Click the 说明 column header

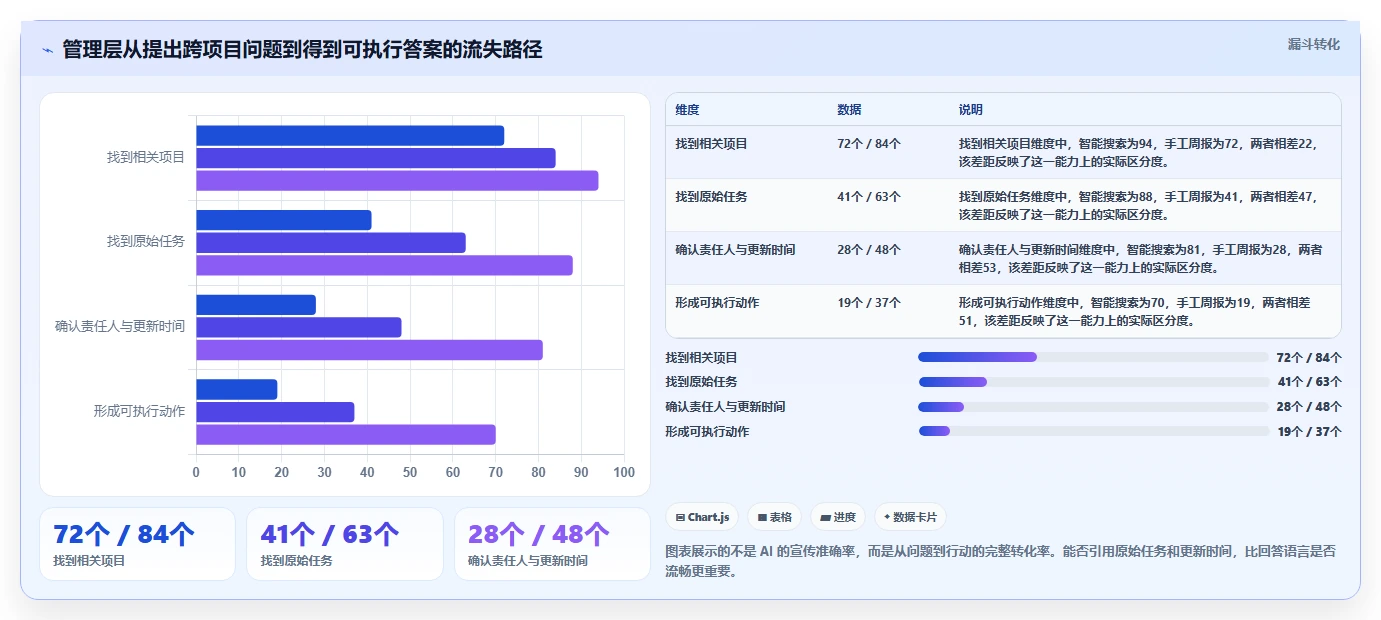pos(971,109)
